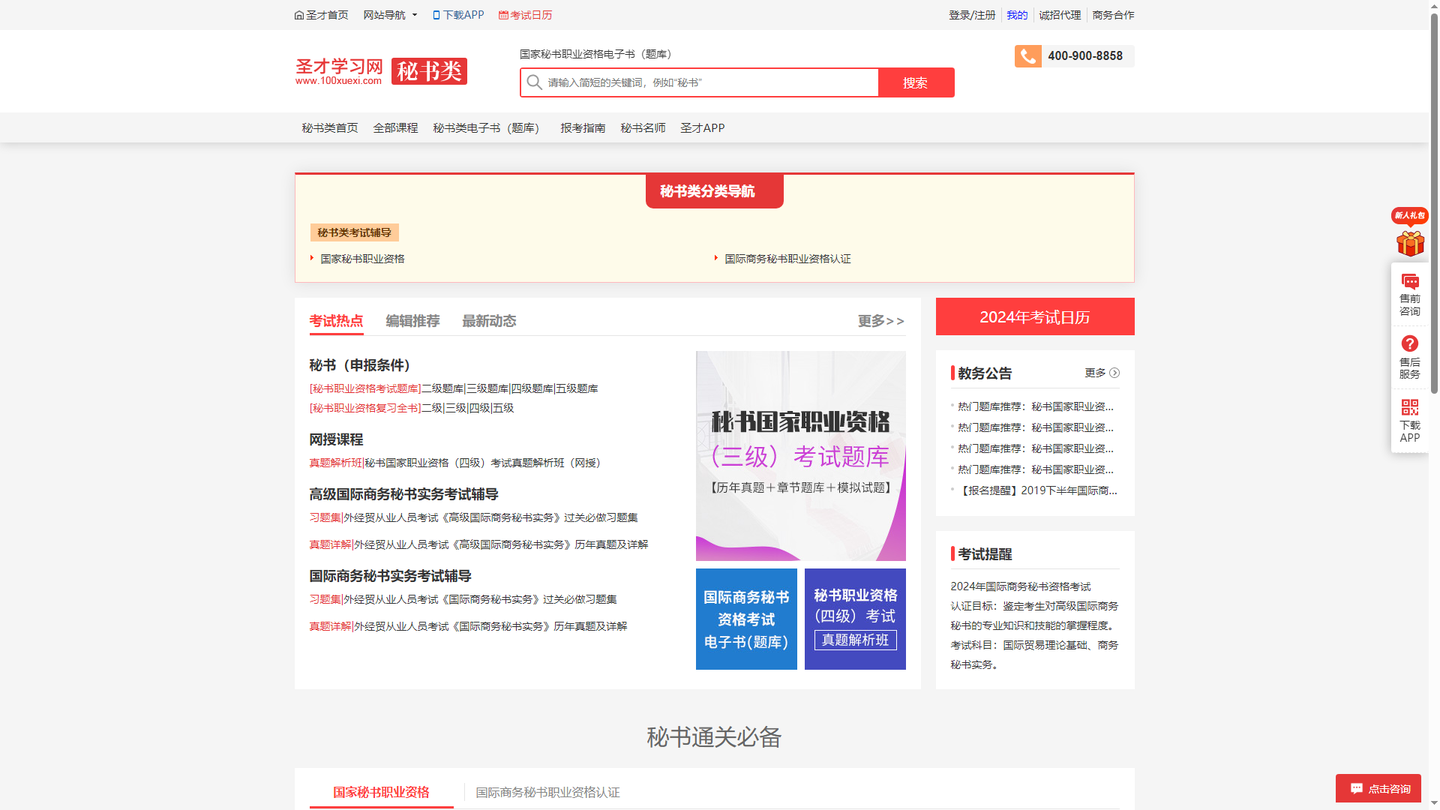The height and width of the screenshot is (810, 1440).
Task: Open 售后服务 question mark icon
Action: [x=1410, y=344]
